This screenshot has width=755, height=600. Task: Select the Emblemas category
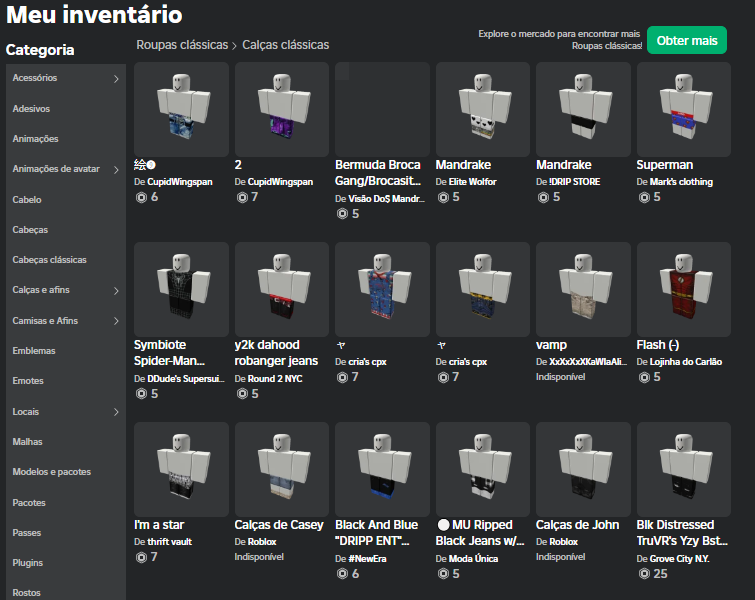click(x=34, y=351)
